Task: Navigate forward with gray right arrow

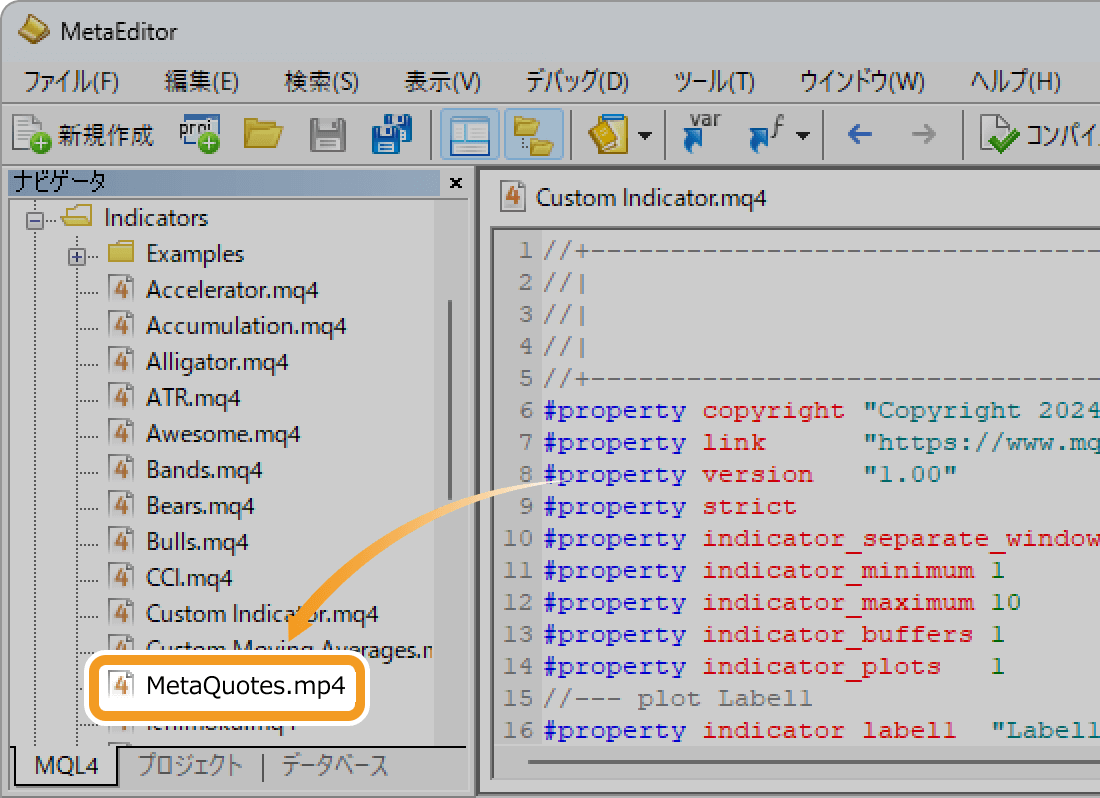Action: (924, 133)
